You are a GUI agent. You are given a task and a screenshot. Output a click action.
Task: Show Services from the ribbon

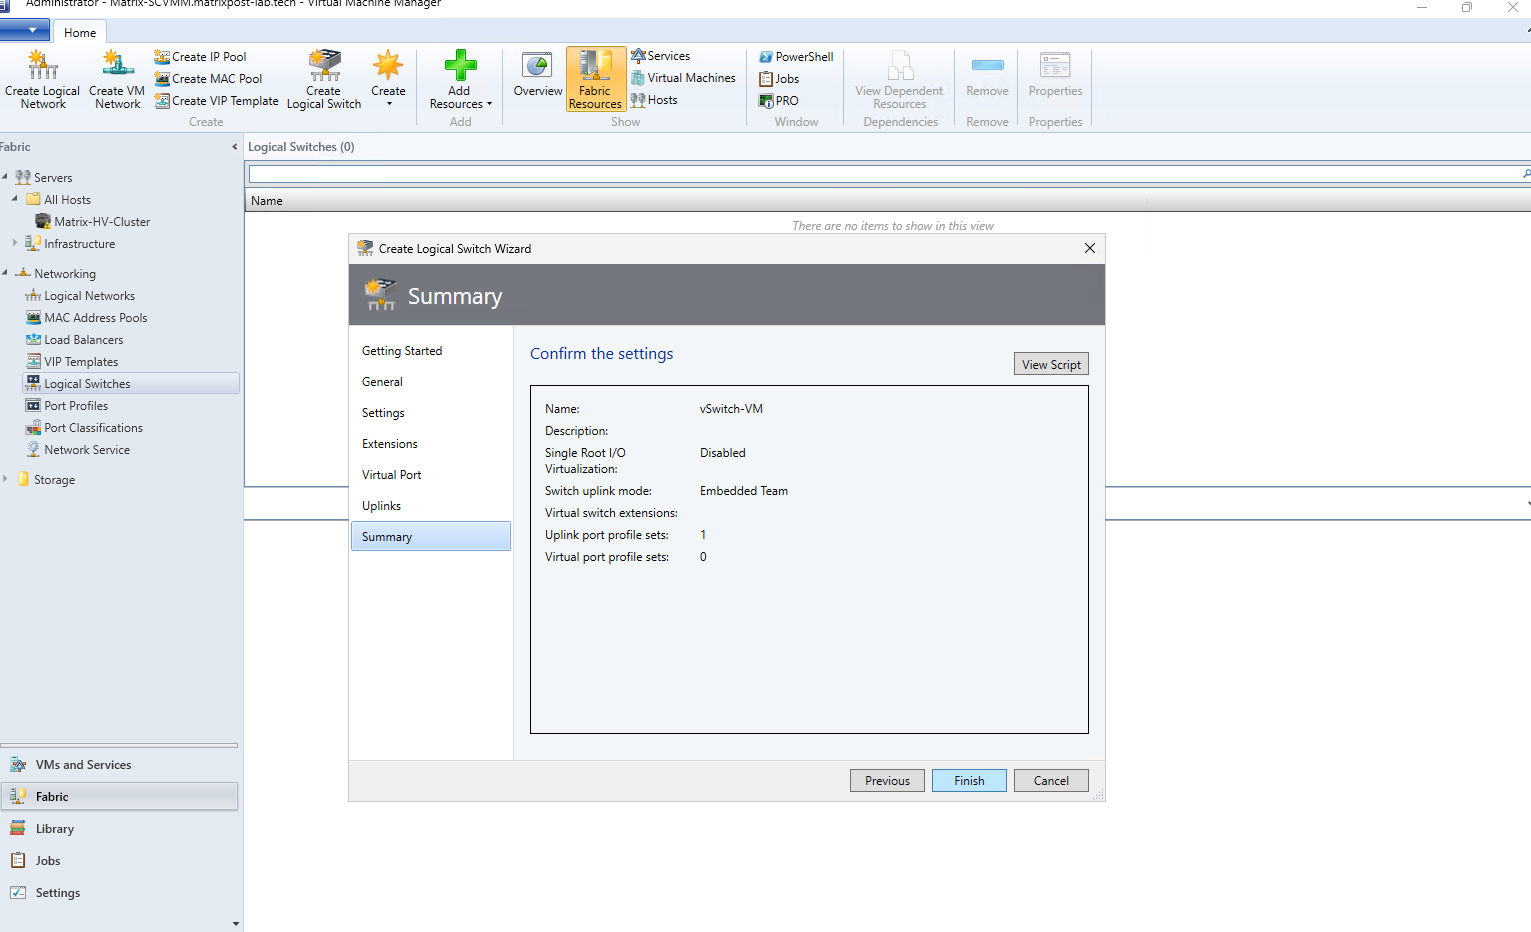tap(661, 56)
